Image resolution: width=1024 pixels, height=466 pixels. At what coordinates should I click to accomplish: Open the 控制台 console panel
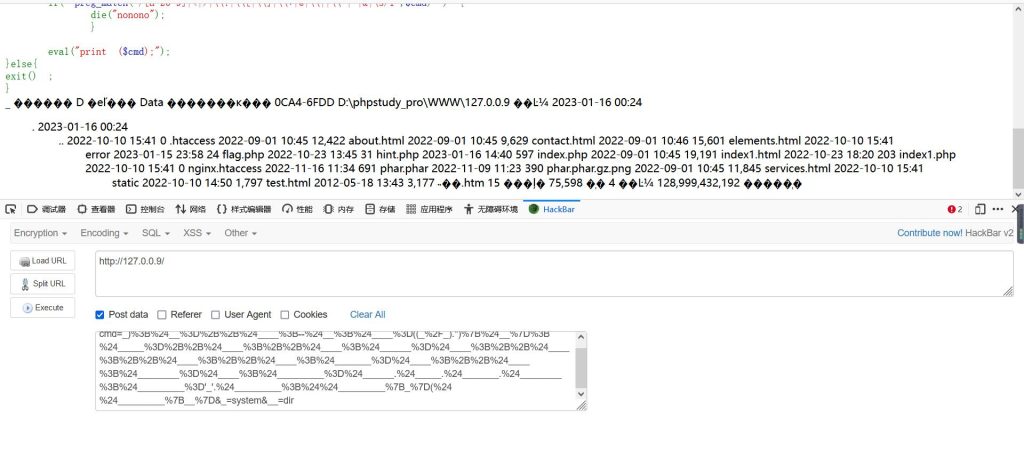coord(145,209)
